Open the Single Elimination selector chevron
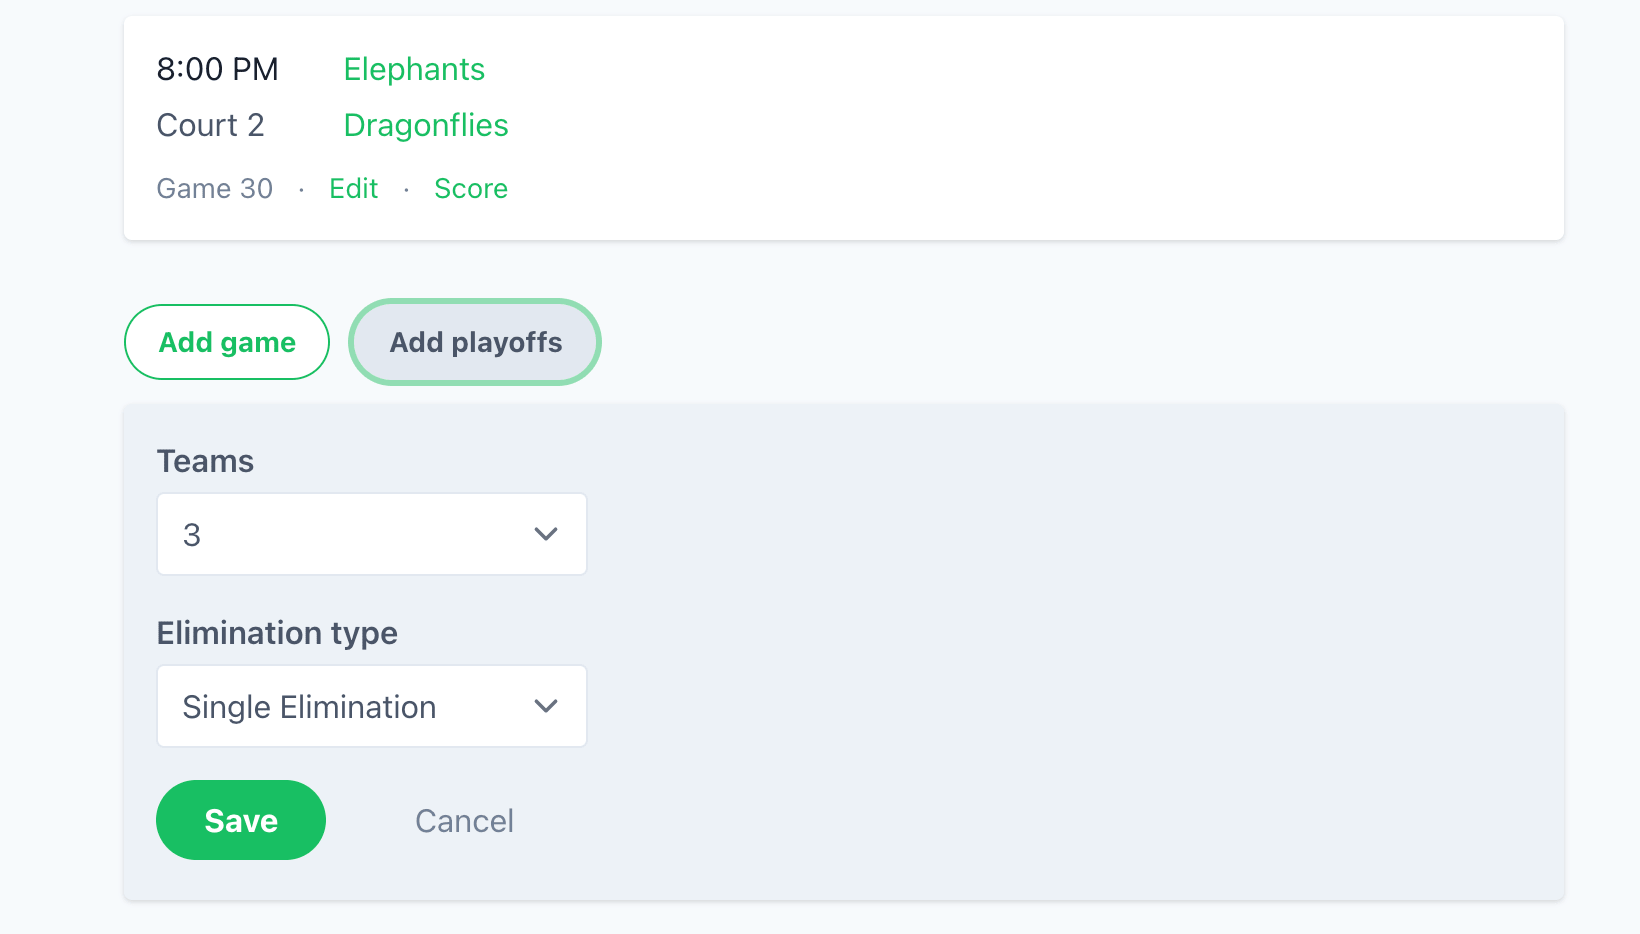This screenshot has width=1640, height=934. (x=546, y=706)
